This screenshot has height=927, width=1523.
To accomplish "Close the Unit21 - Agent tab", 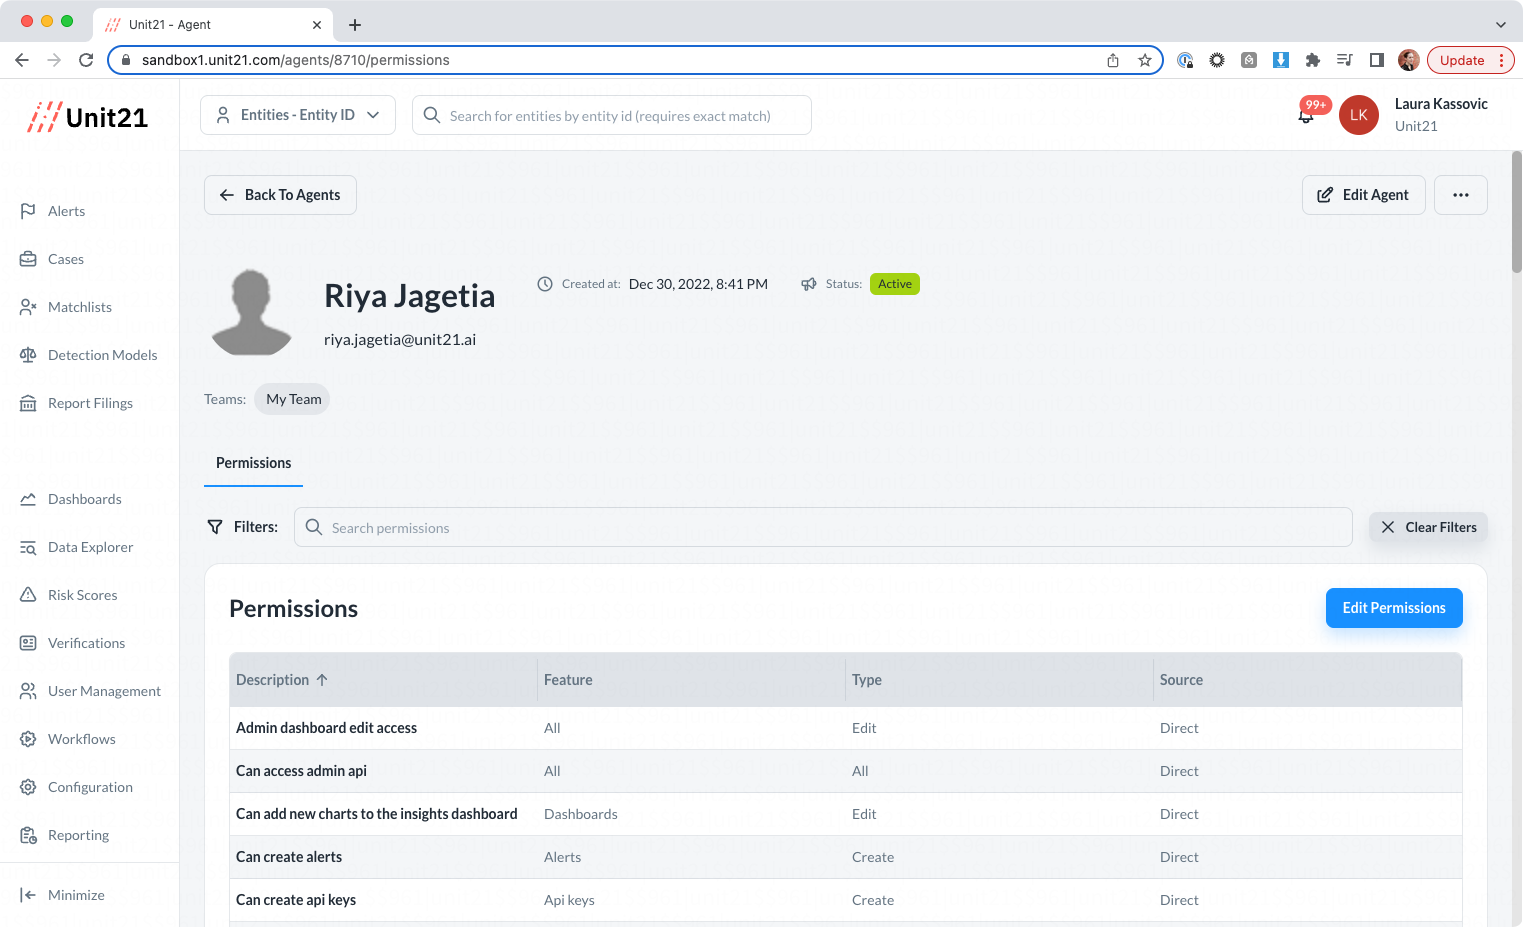I will 317,25.
